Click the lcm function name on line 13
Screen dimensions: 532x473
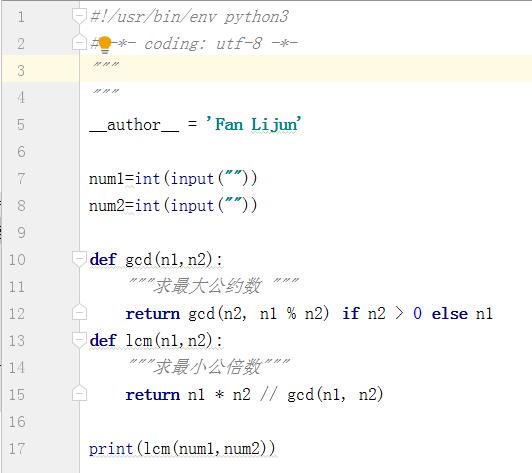pos(138,340)
